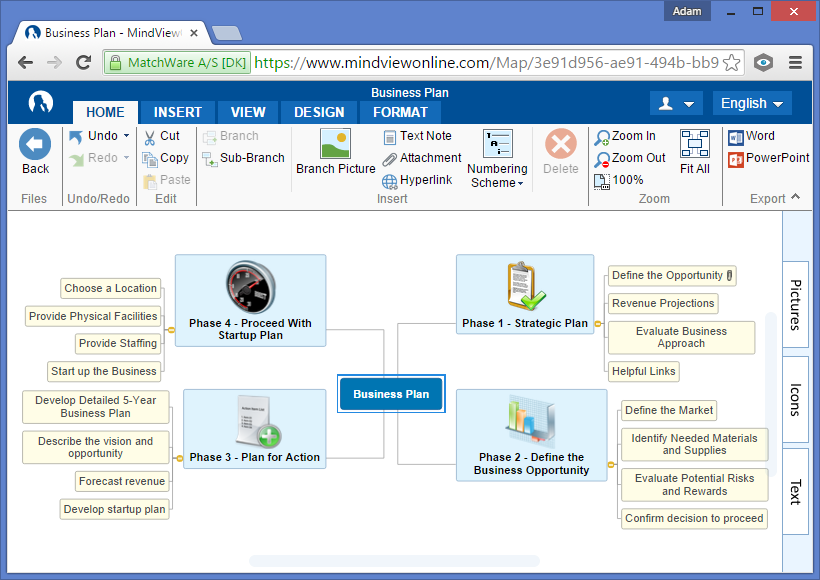Viewport: 820px width, 580px height.
Task: Collapse the ribbon with the caret
Action: pos(795,197)
